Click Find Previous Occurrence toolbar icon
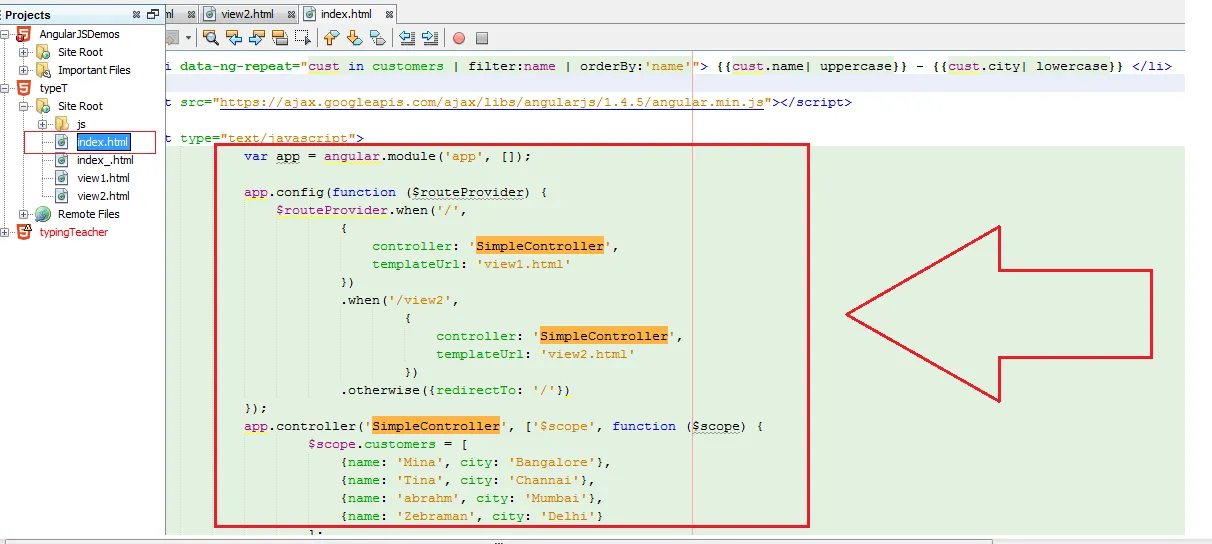This screenshot has width=1212, height=544. [x=234, y=38]
